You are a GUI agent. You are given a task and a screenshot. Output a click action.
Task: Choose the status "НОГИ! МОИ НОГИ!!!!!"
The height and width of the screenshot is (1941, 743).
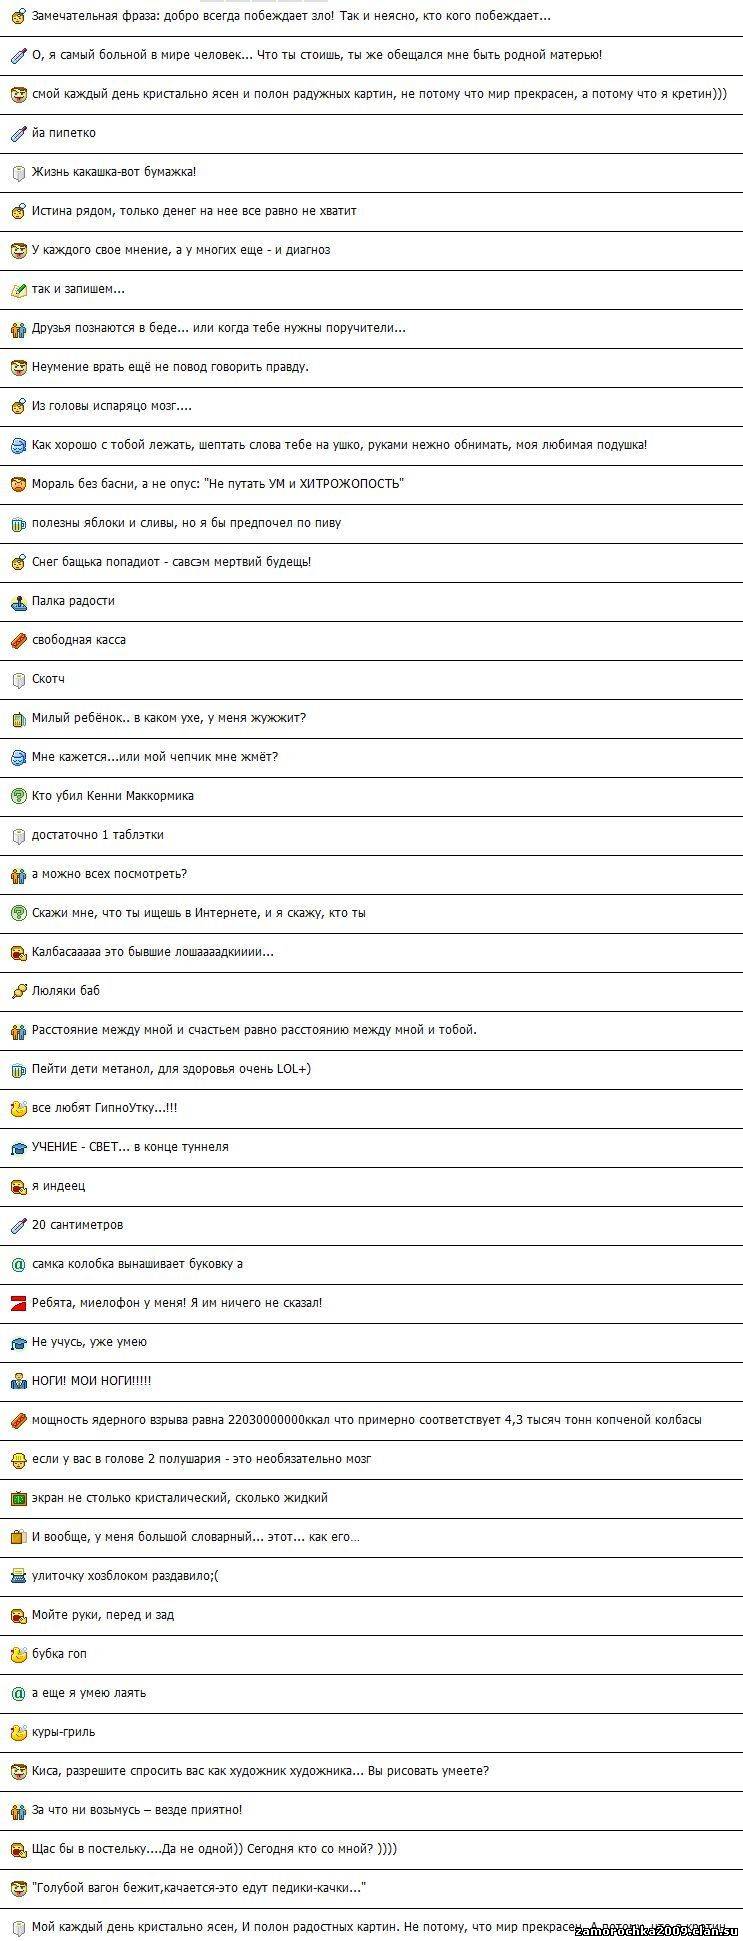[92, 1381]
